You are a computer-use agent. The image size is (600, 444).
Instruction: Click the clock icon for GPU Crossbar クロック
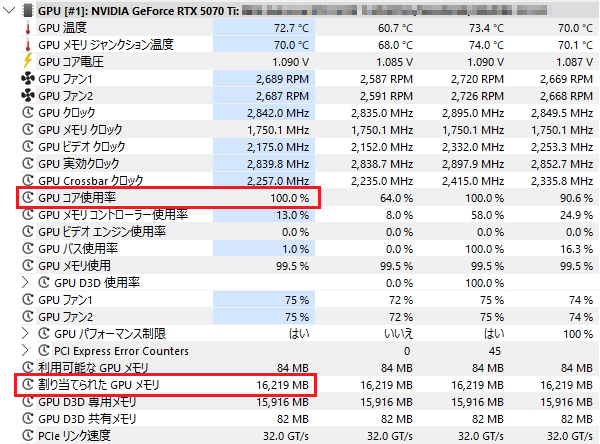click(x=28, y=180)
